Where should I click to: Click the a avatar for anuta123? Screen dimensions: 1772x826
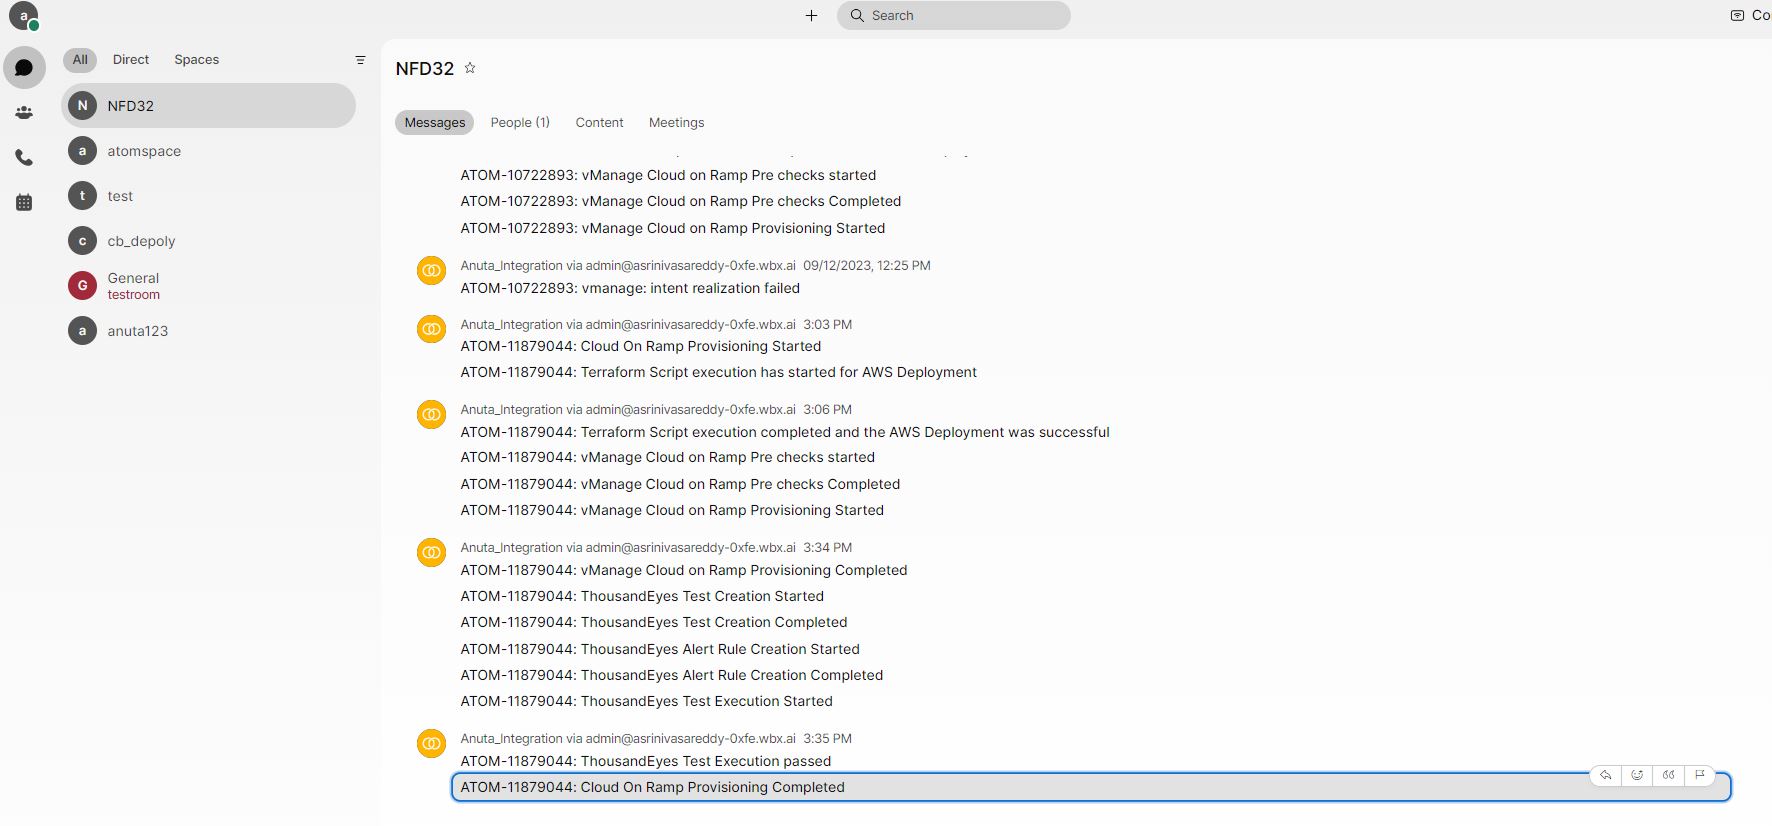tap(82, 331)
